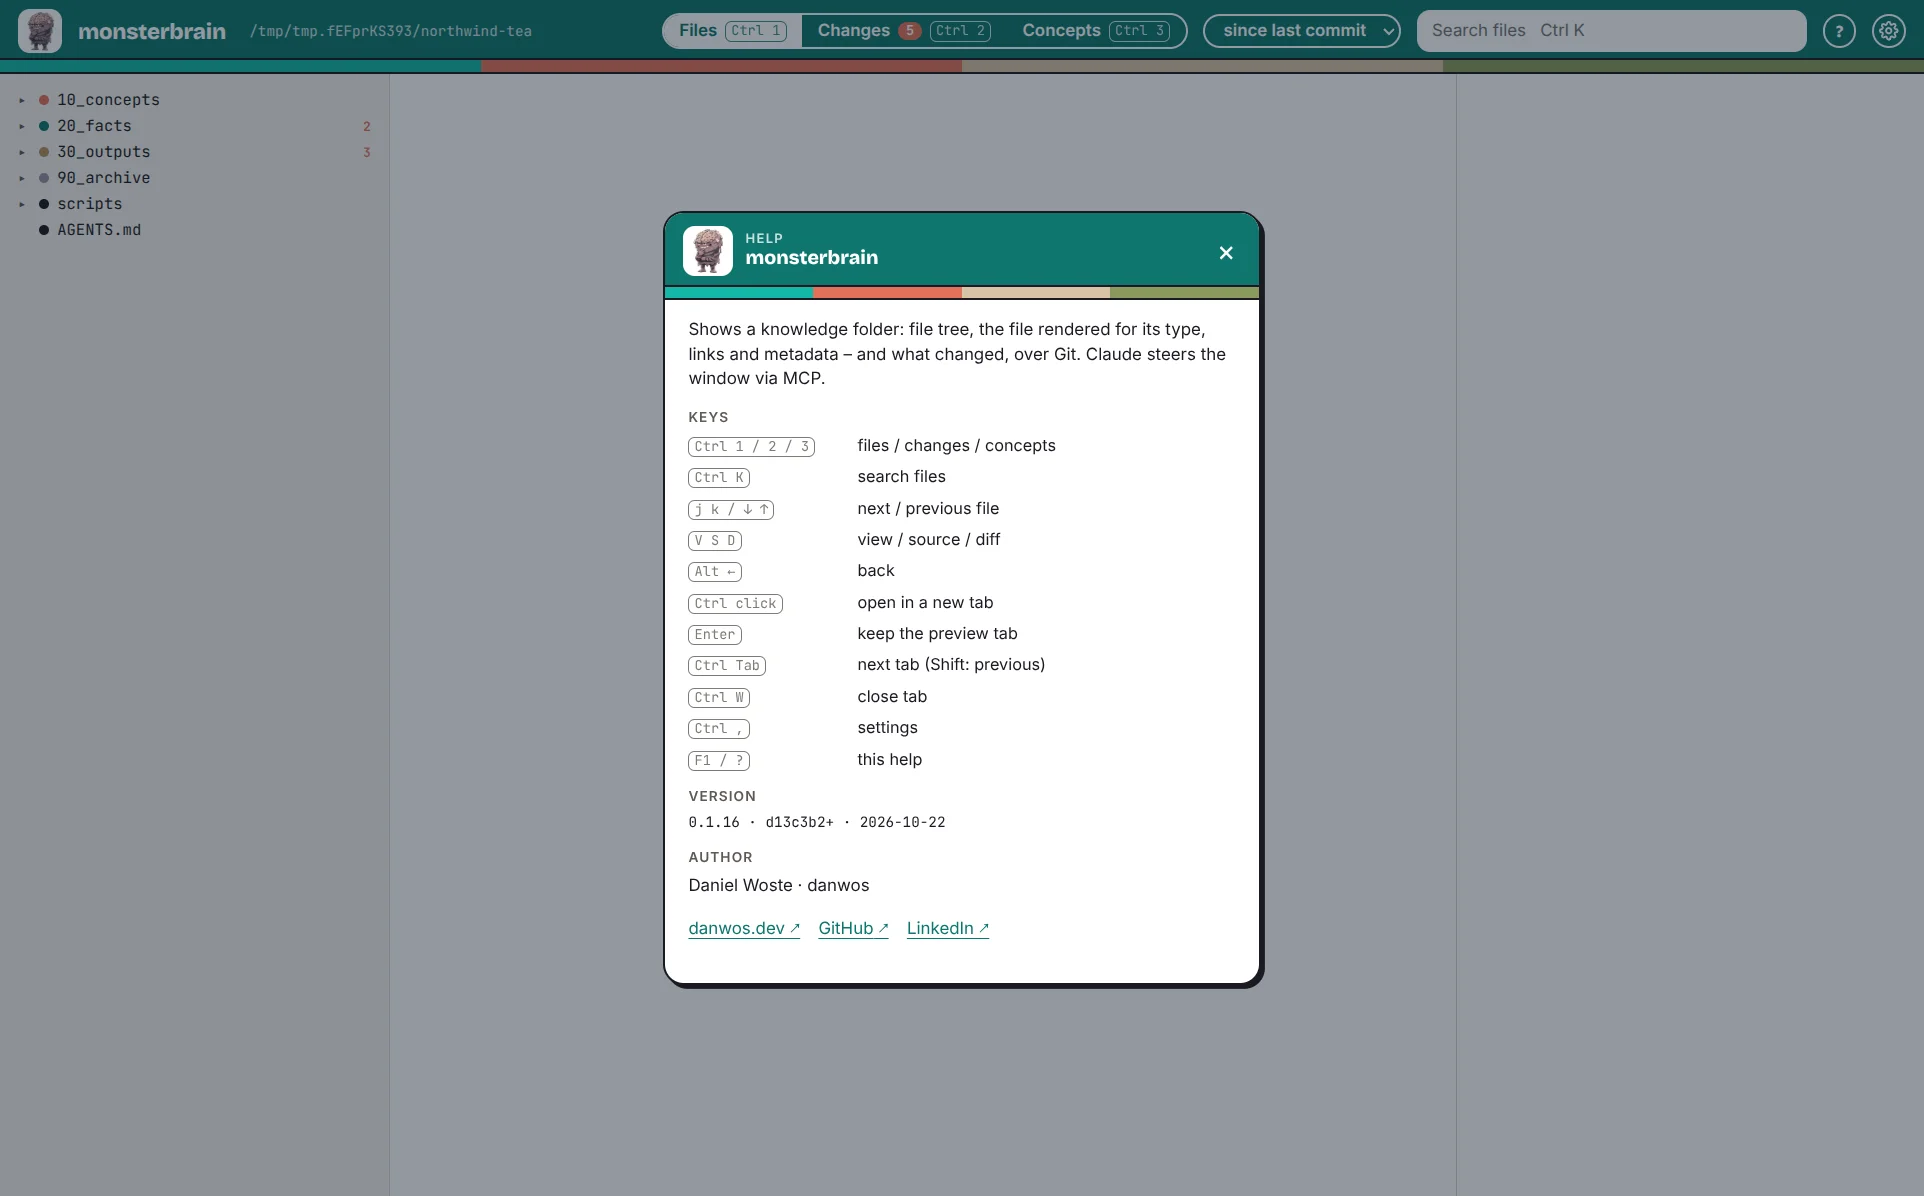Open the AGENTS.md file

pyautogui.click(x=99, y=230)
